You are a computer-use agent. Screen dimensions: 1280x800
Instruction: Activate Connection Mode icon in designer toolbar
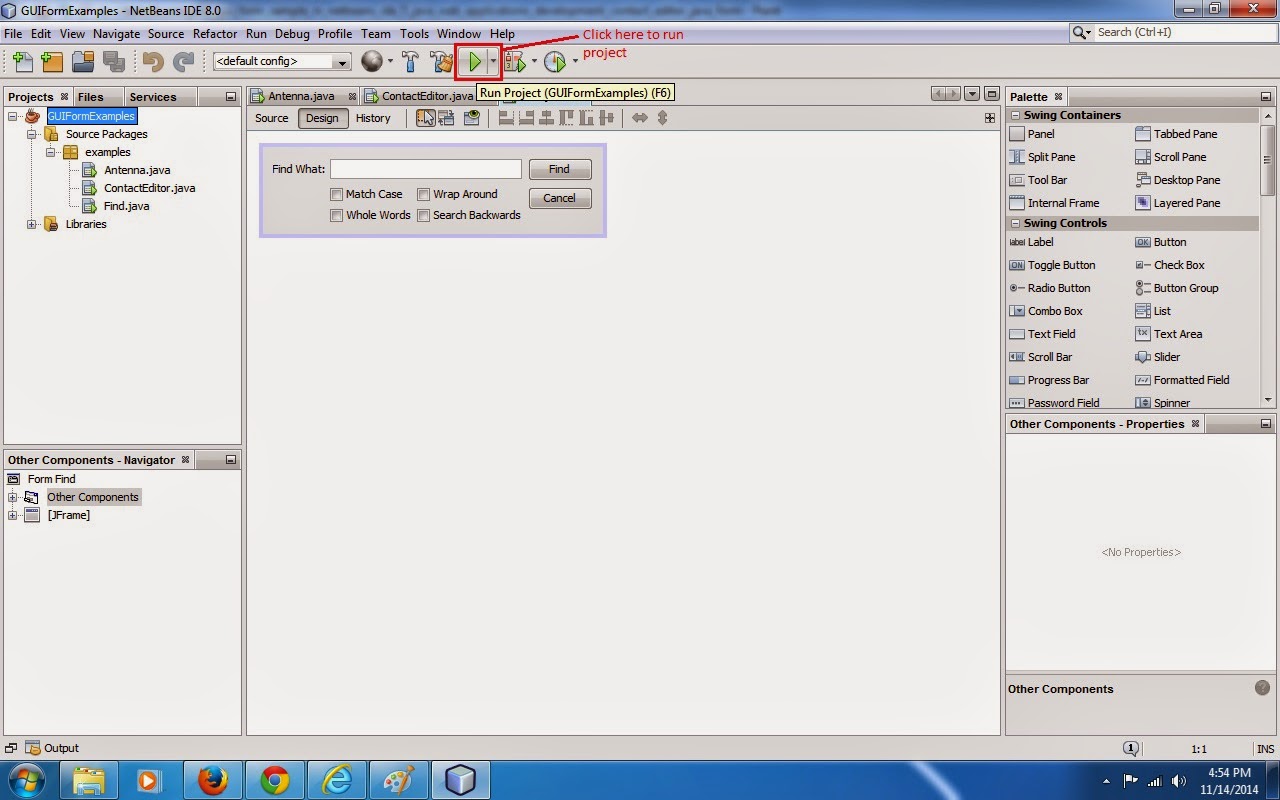tap(446, 118)
